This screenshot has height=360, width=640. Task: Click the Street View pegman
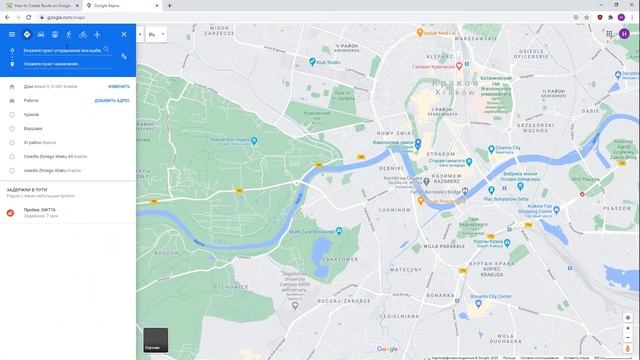(x=628, y=349)
